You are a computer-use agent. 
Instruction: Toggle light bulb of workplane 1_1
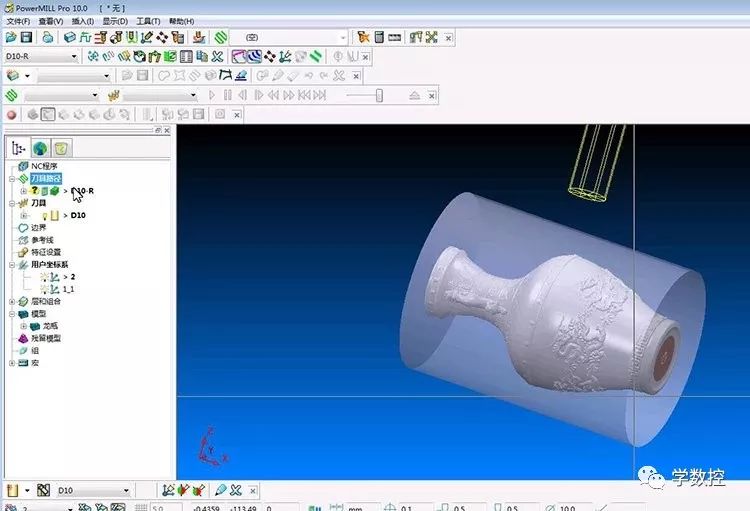(x=44, y=288)
